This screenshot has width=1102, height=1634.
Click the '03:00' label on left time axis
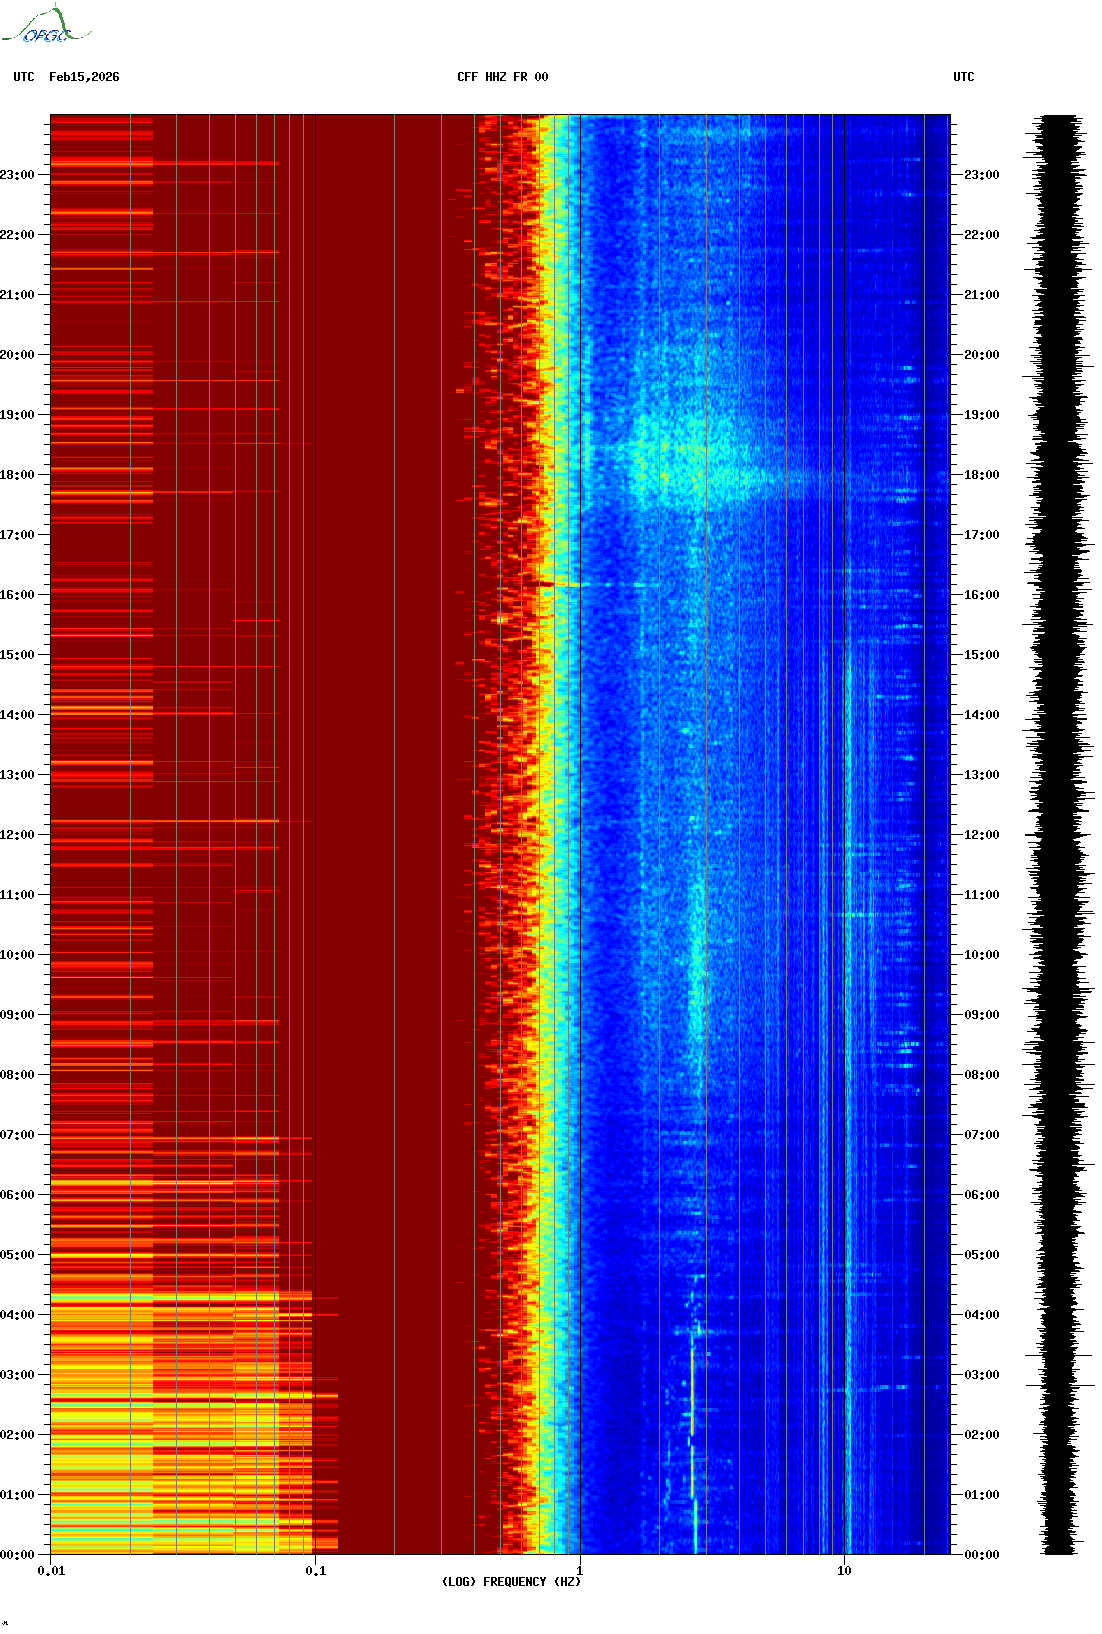(17, 1375)
